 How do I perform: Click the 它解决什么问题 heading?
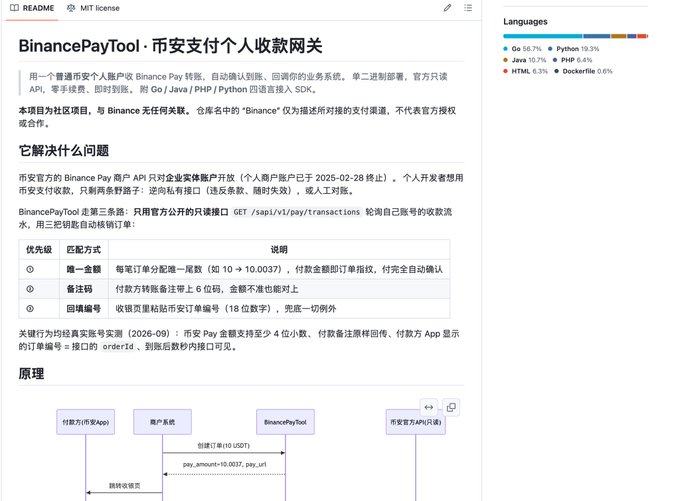64,151
